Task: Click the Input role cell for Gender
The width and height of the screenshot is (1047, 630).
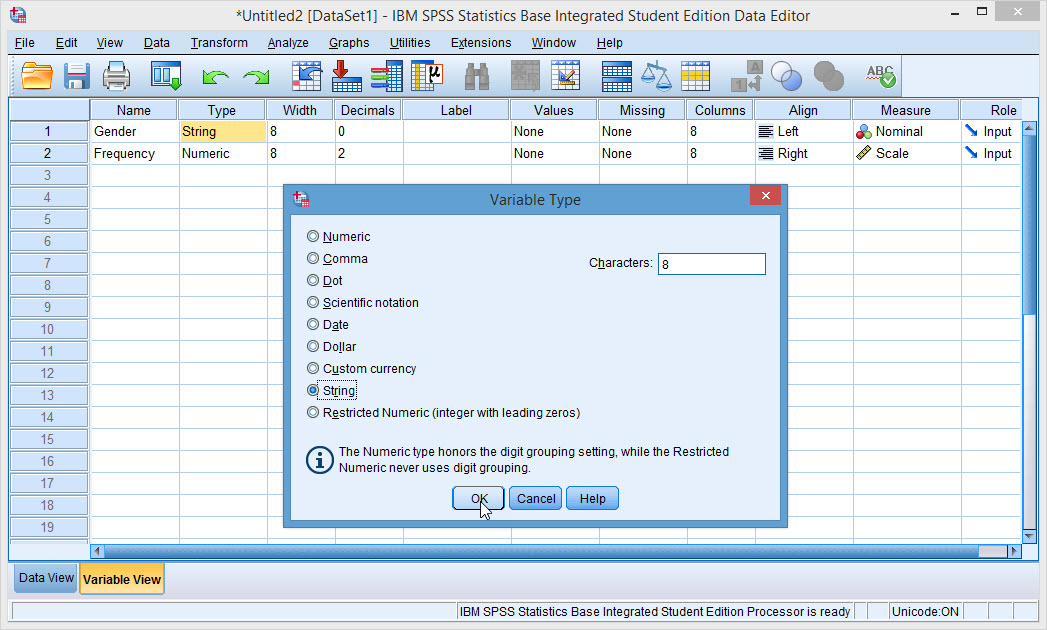Action: pyautogui.click(x=991, y=132)
